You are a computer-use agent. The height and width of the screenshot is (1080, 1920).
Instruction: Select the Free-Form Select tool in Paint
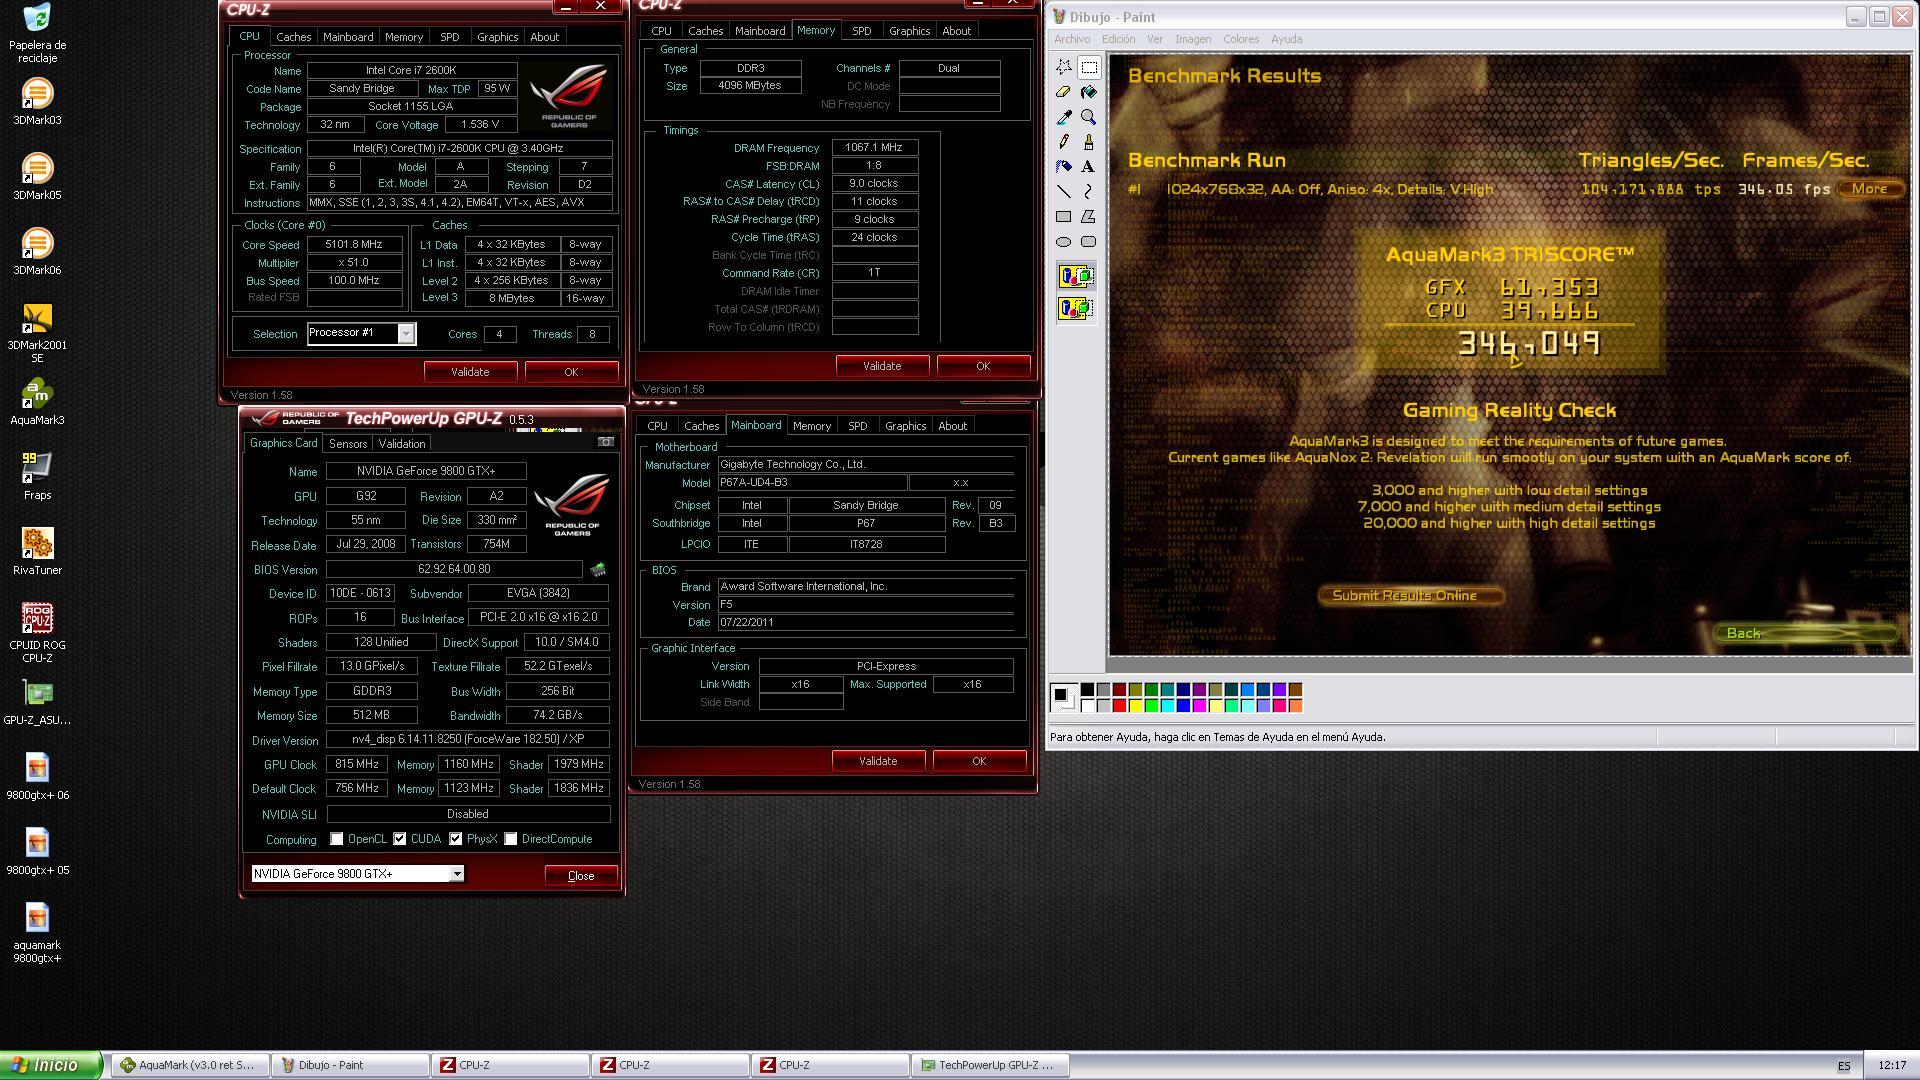[1064, 67]
